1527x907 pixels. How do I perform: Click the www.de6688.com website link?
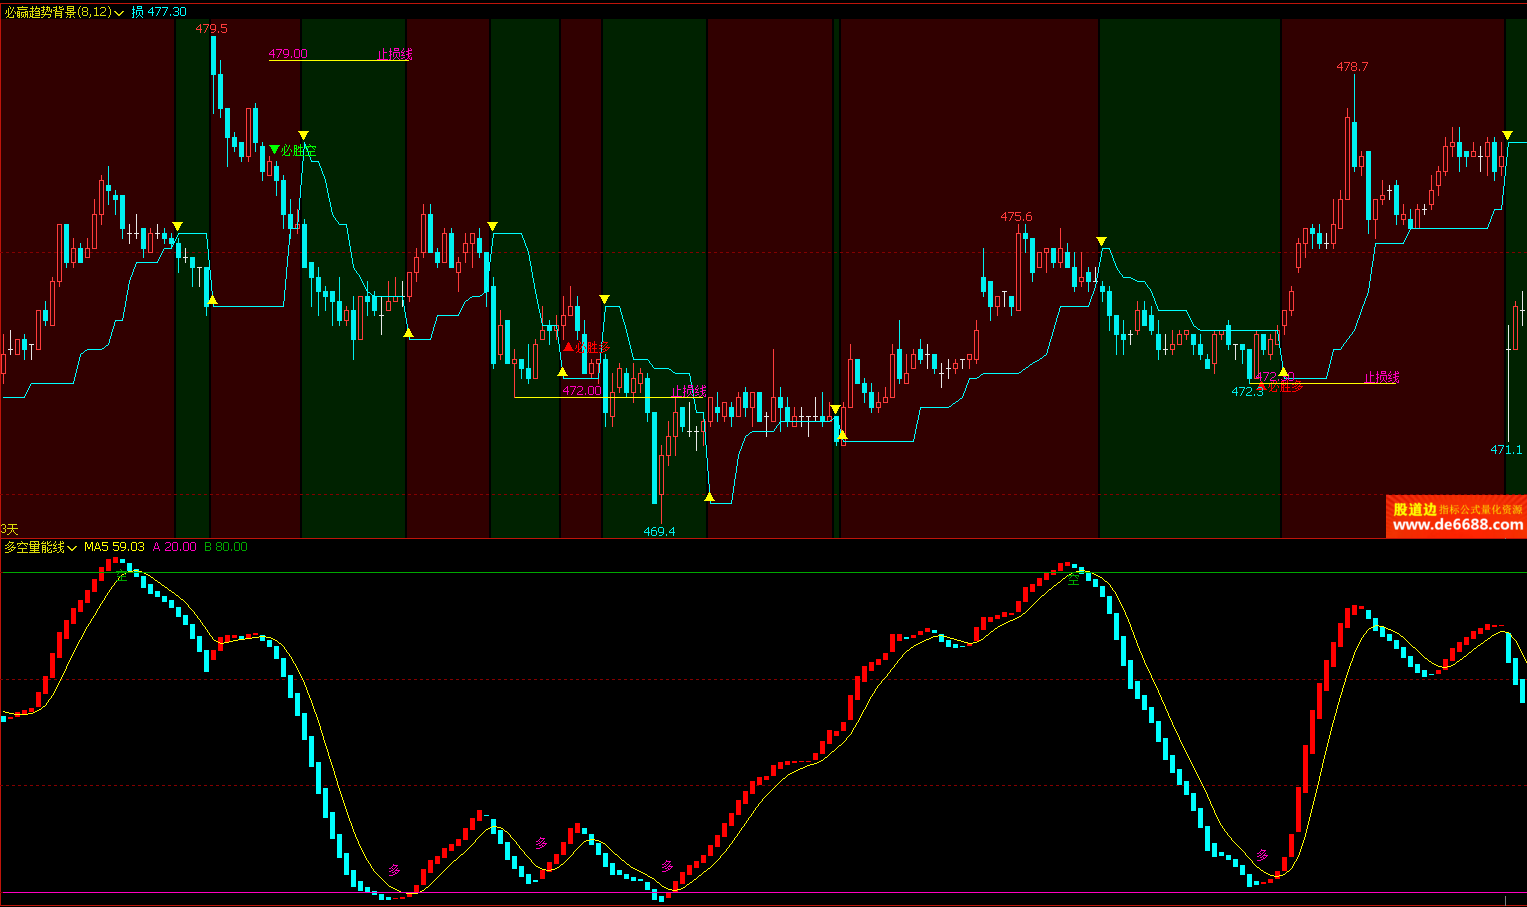(x=1457, y=525)
